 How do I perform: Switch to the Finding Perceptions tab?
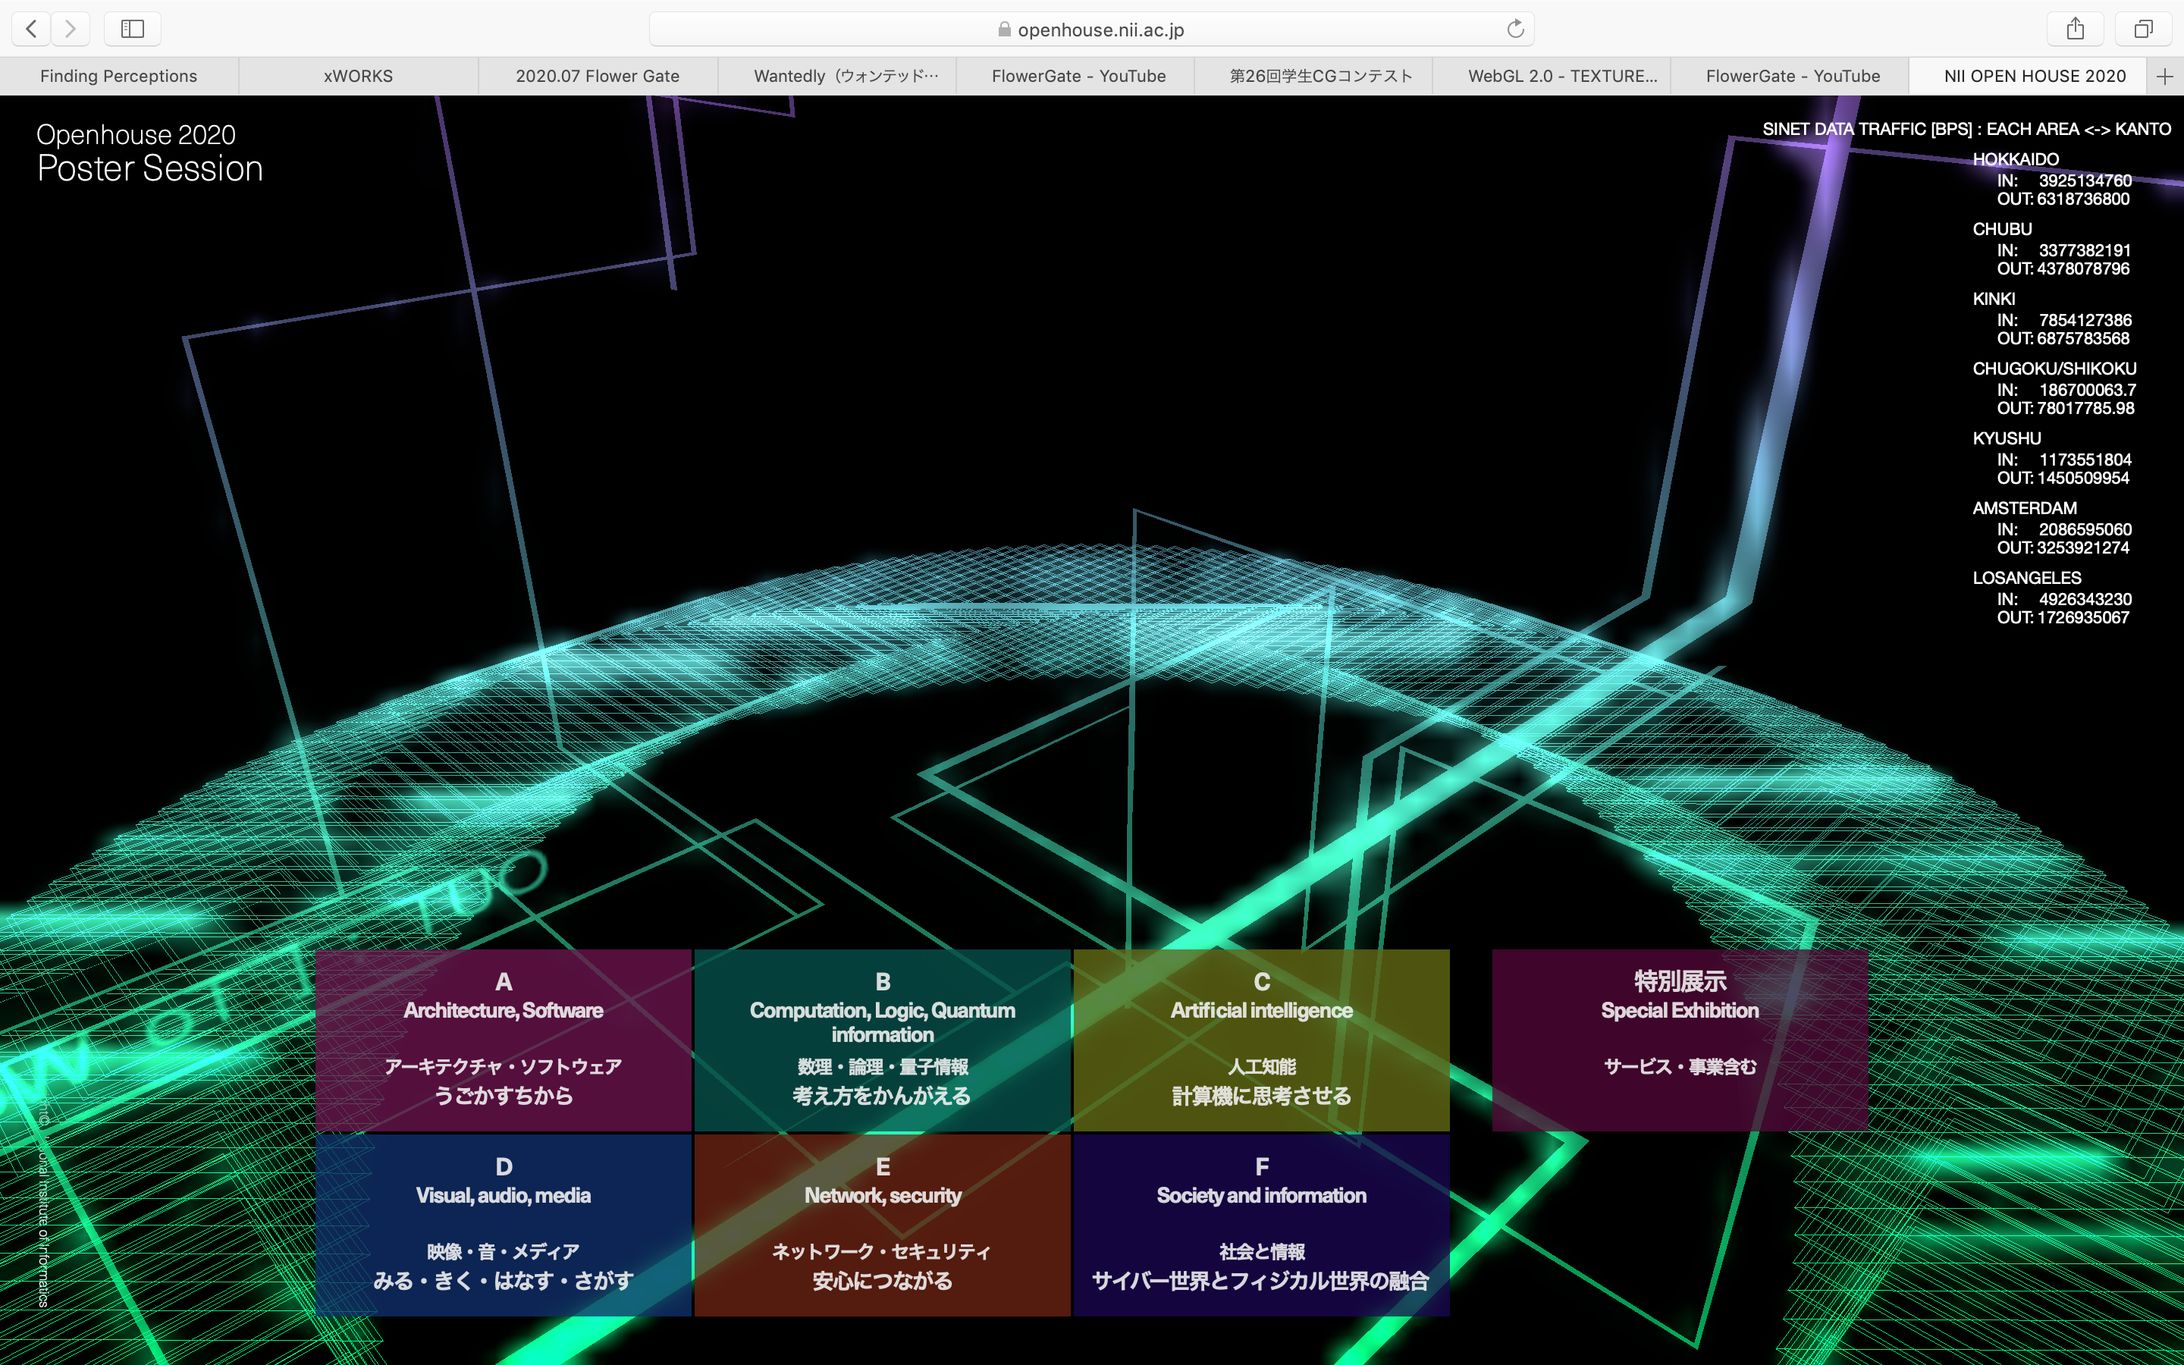tap(119, 76)
